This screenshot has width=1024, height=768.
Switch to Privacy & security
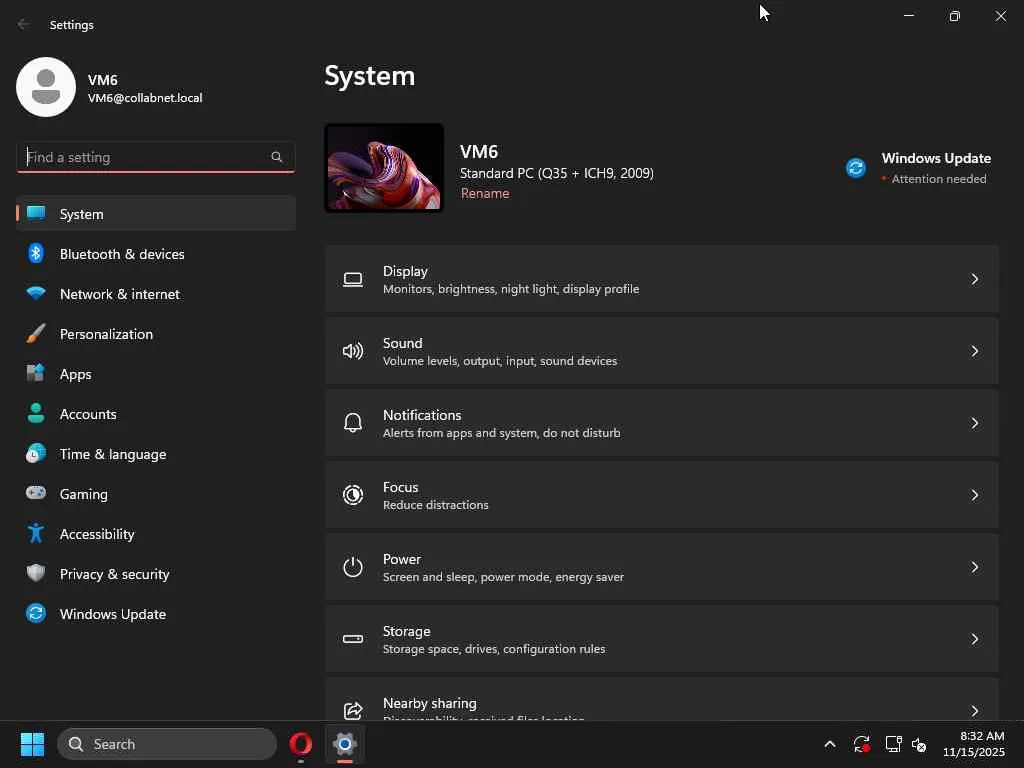point(156,573)
